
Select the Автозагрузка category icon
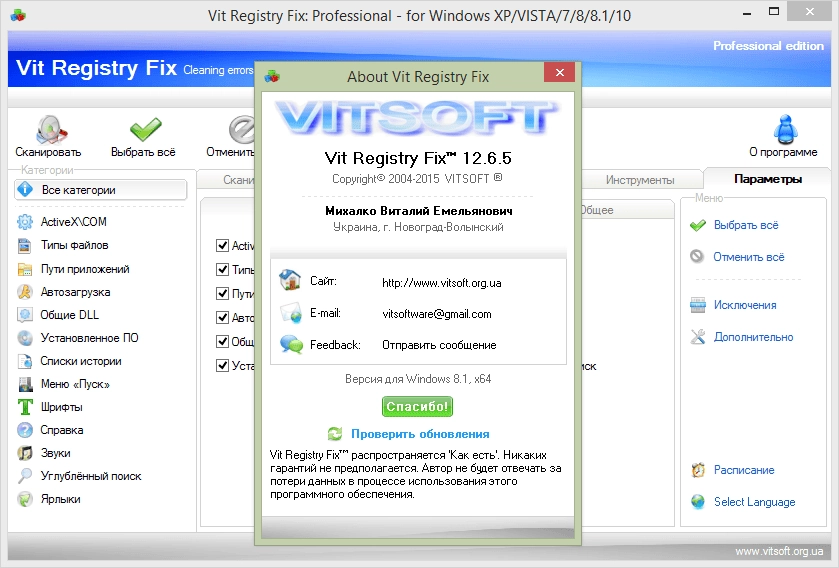[25, 292]
